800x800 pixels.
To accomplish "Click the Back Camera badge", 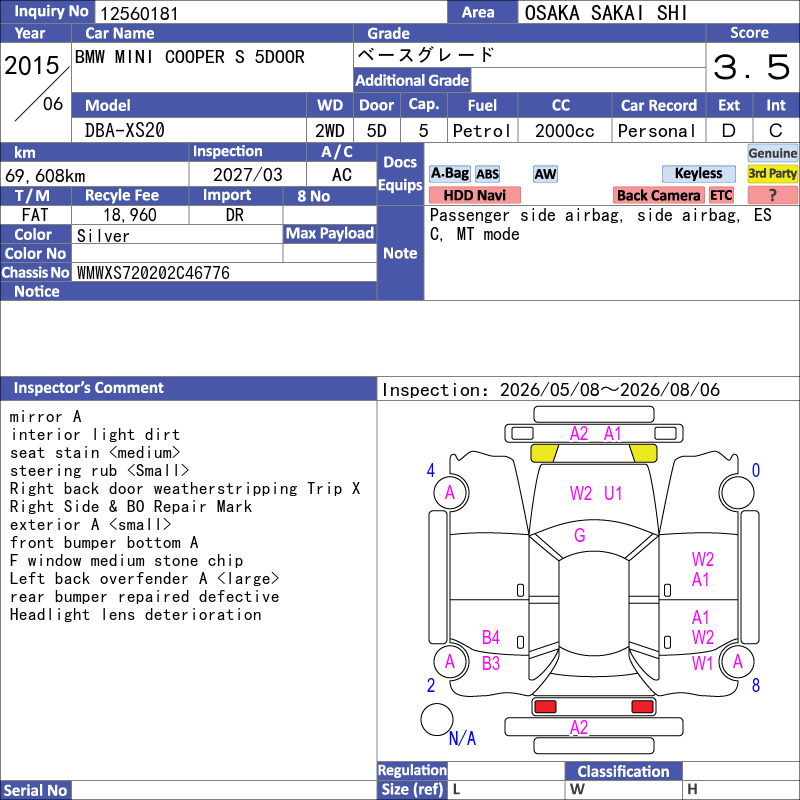I will point(658,195).
